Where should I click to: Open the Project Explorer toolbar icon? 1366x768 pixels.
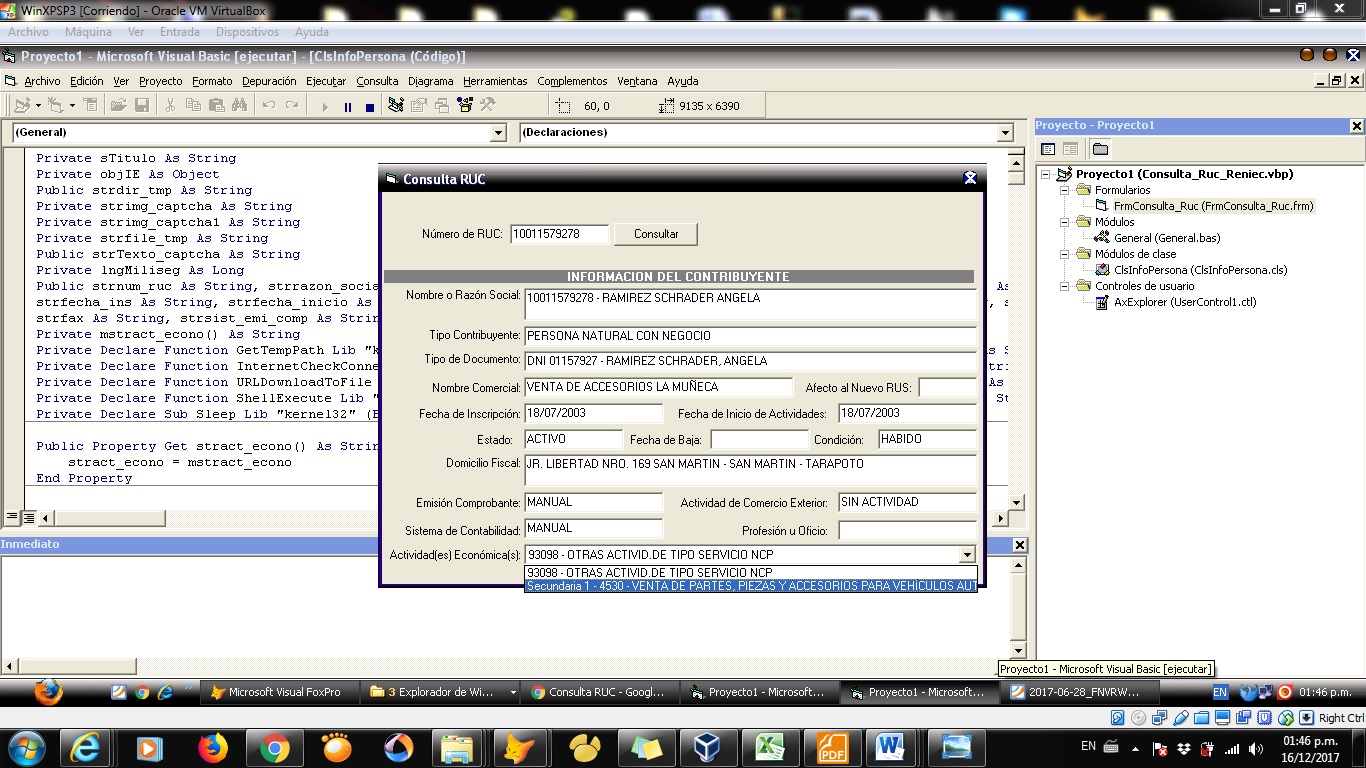tap(396, 105)
